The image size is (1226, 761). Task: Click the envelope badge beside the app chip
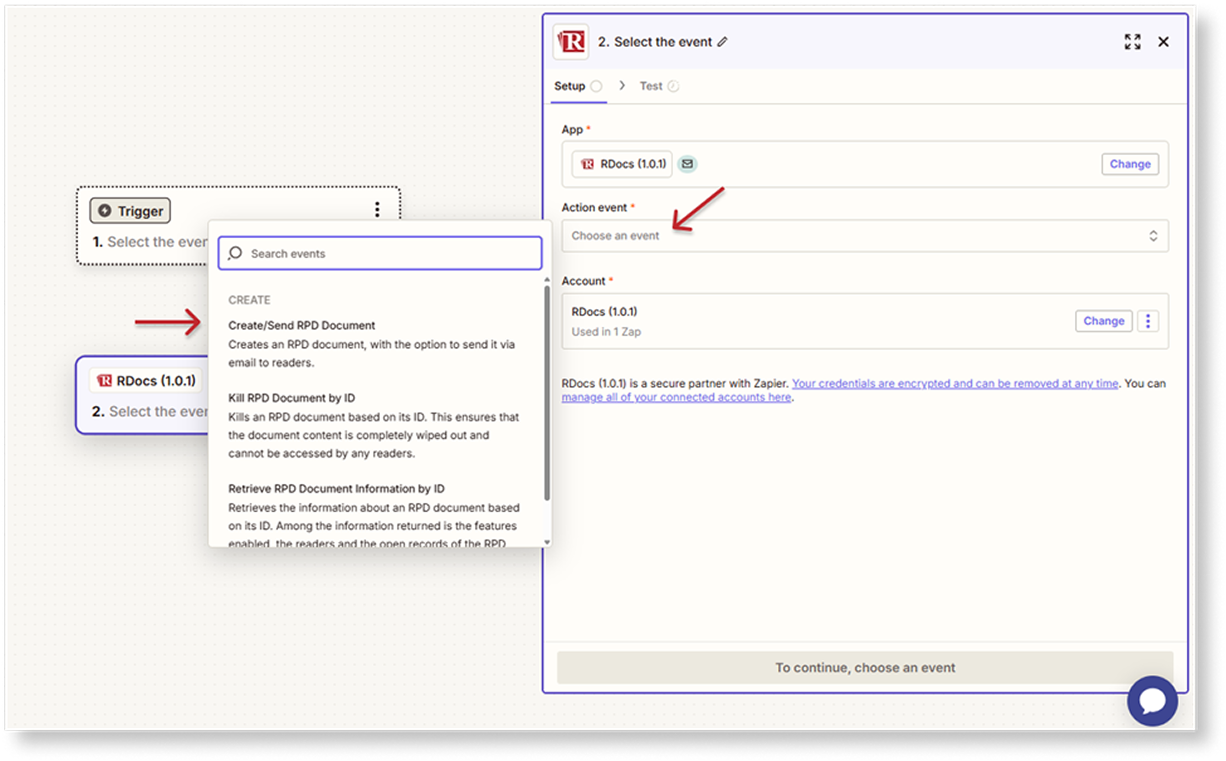(x=688, y=164)
